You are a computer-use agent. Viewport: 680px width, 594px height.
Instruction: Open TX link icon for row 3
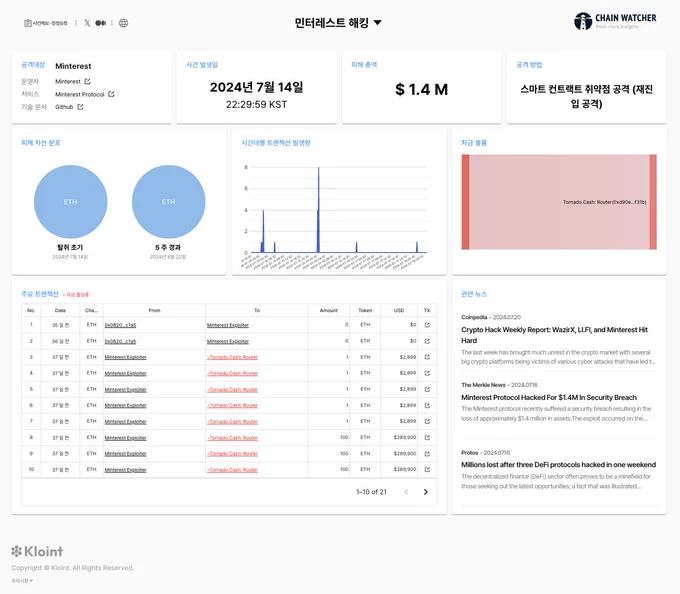(427, 357)
